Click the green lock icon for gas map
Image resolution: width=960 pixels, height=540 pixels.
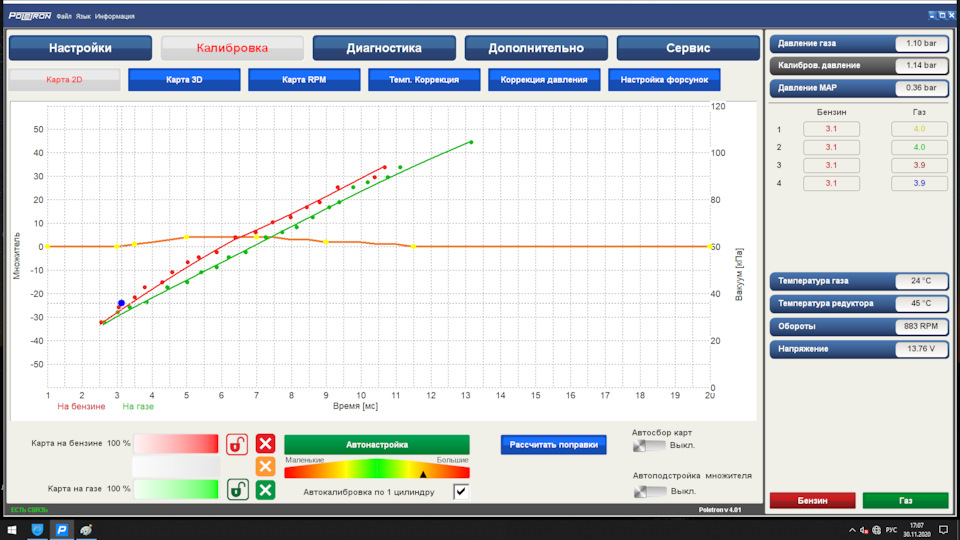click(x=237, y=489)
